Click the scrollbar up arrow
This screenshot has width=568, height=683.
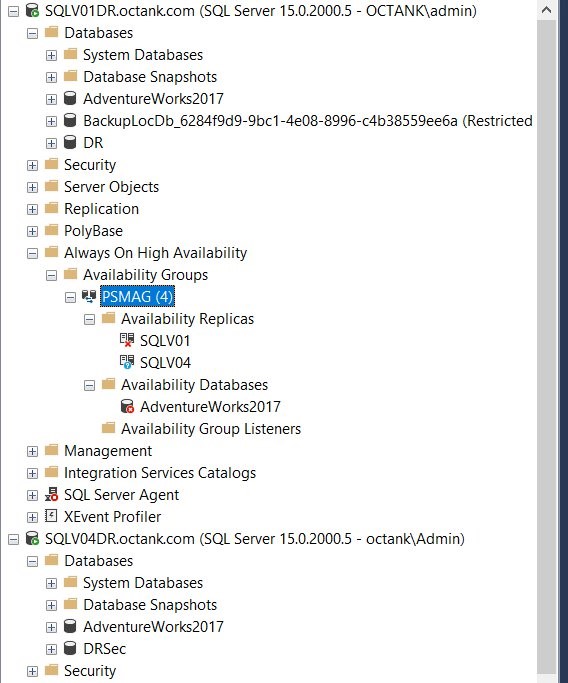[x=546, y=10]
